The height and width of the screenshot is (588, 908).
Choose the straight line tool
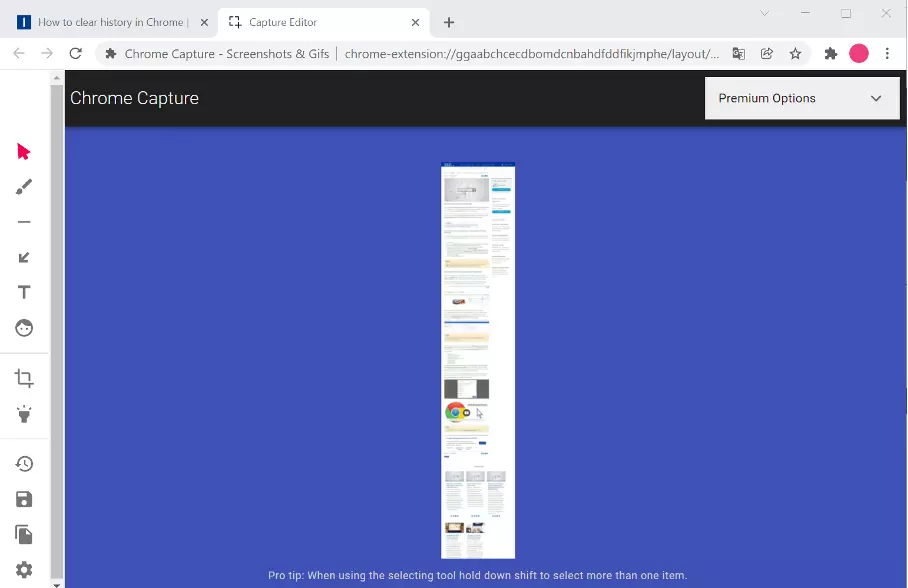pos(24,222)
